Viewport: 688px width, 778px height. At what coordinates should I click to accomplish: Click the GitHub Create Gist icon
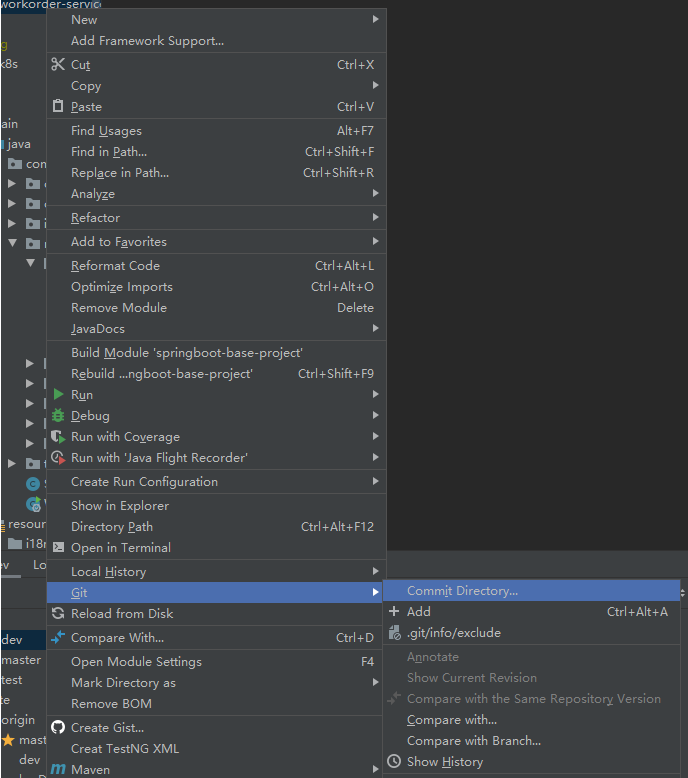pos(58,728)
